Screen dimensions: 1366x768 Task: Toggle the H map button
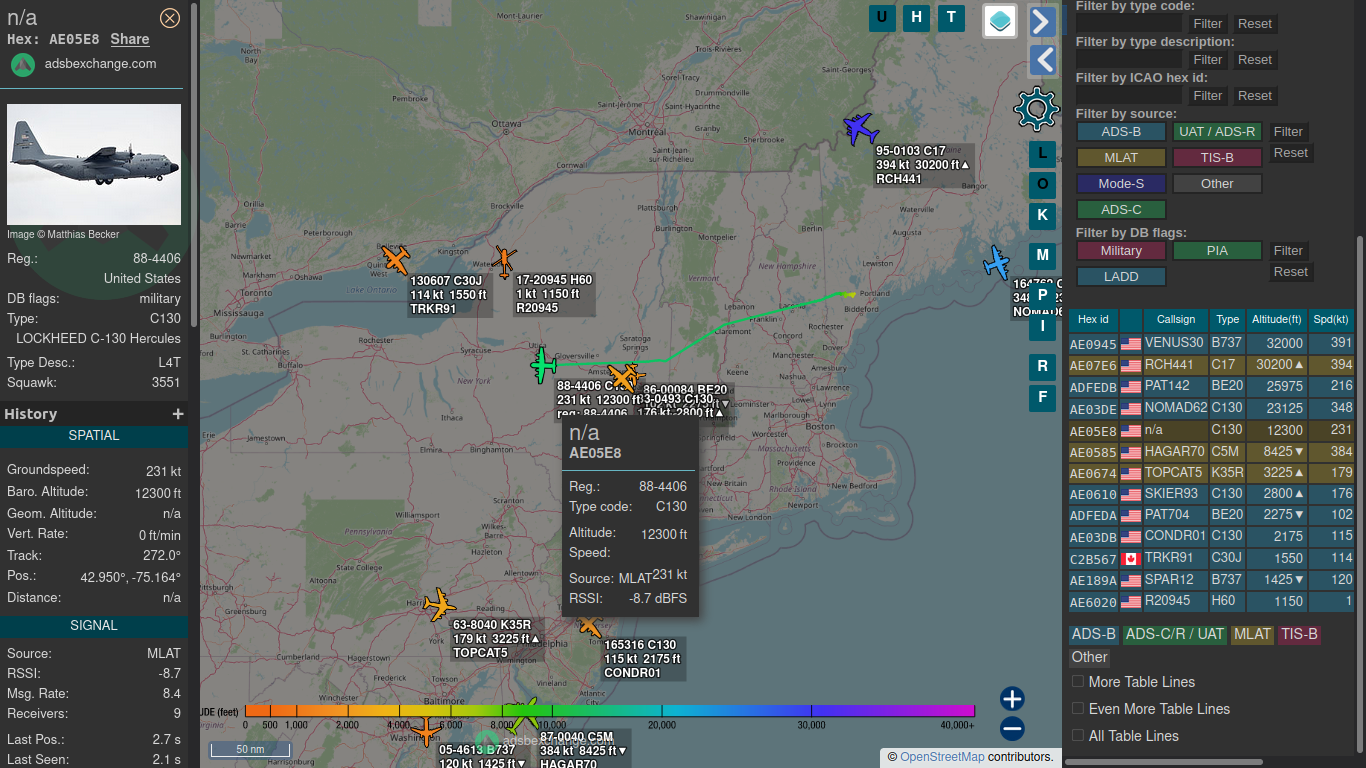coord(916,17)
